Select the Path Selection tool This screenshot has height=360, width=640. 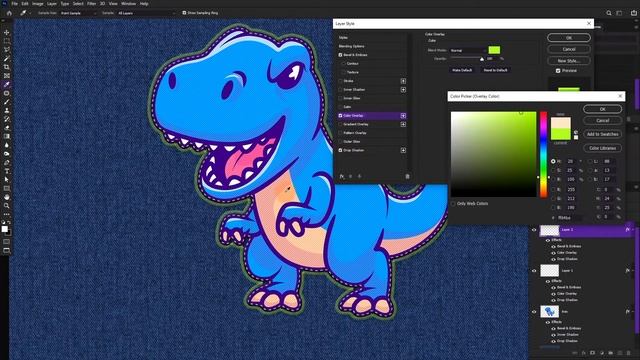7,180
